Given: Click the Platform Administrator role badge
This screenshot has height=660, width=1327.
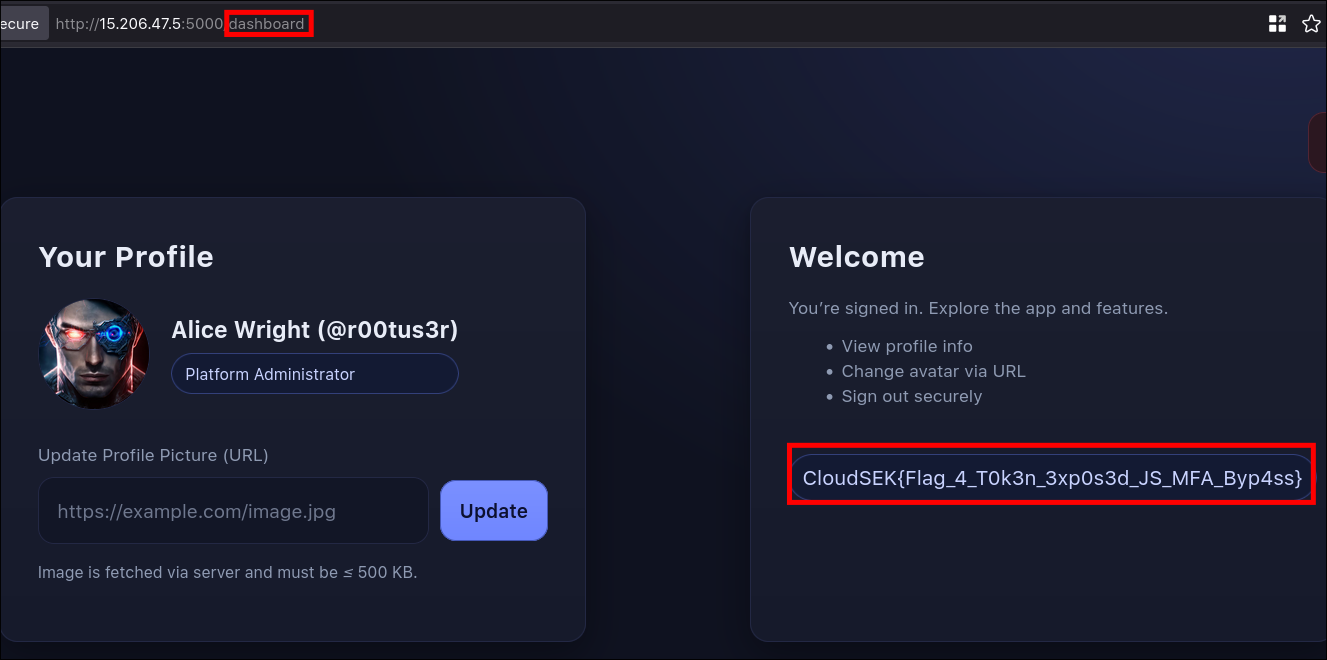Looking at the screenshot, I should [x=314, y=374].
